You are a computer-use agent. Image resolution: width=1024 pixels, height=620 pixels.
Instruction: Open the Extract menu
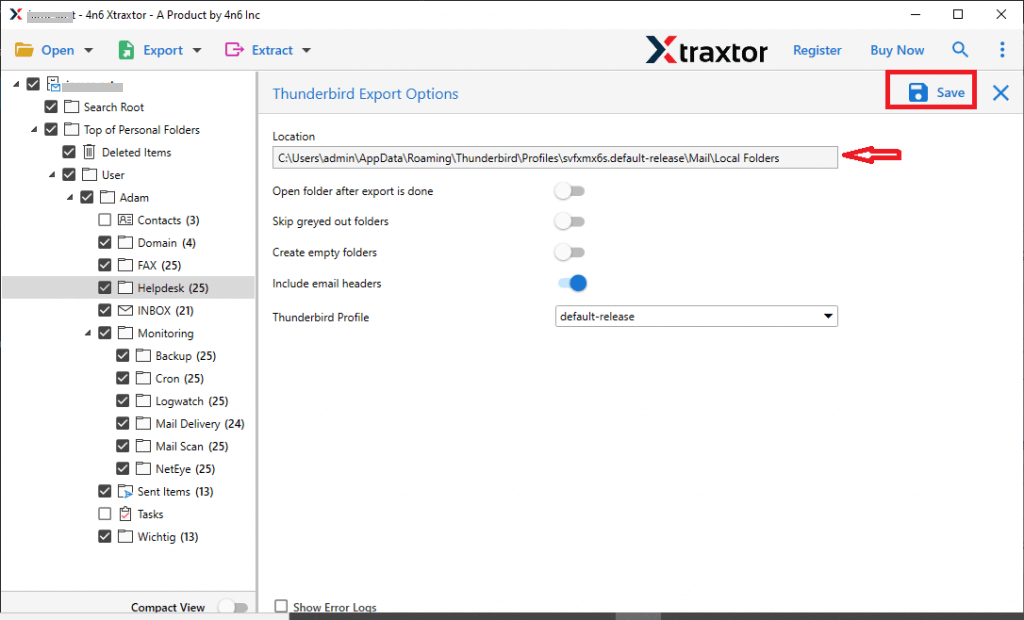(x=268, y=50)
